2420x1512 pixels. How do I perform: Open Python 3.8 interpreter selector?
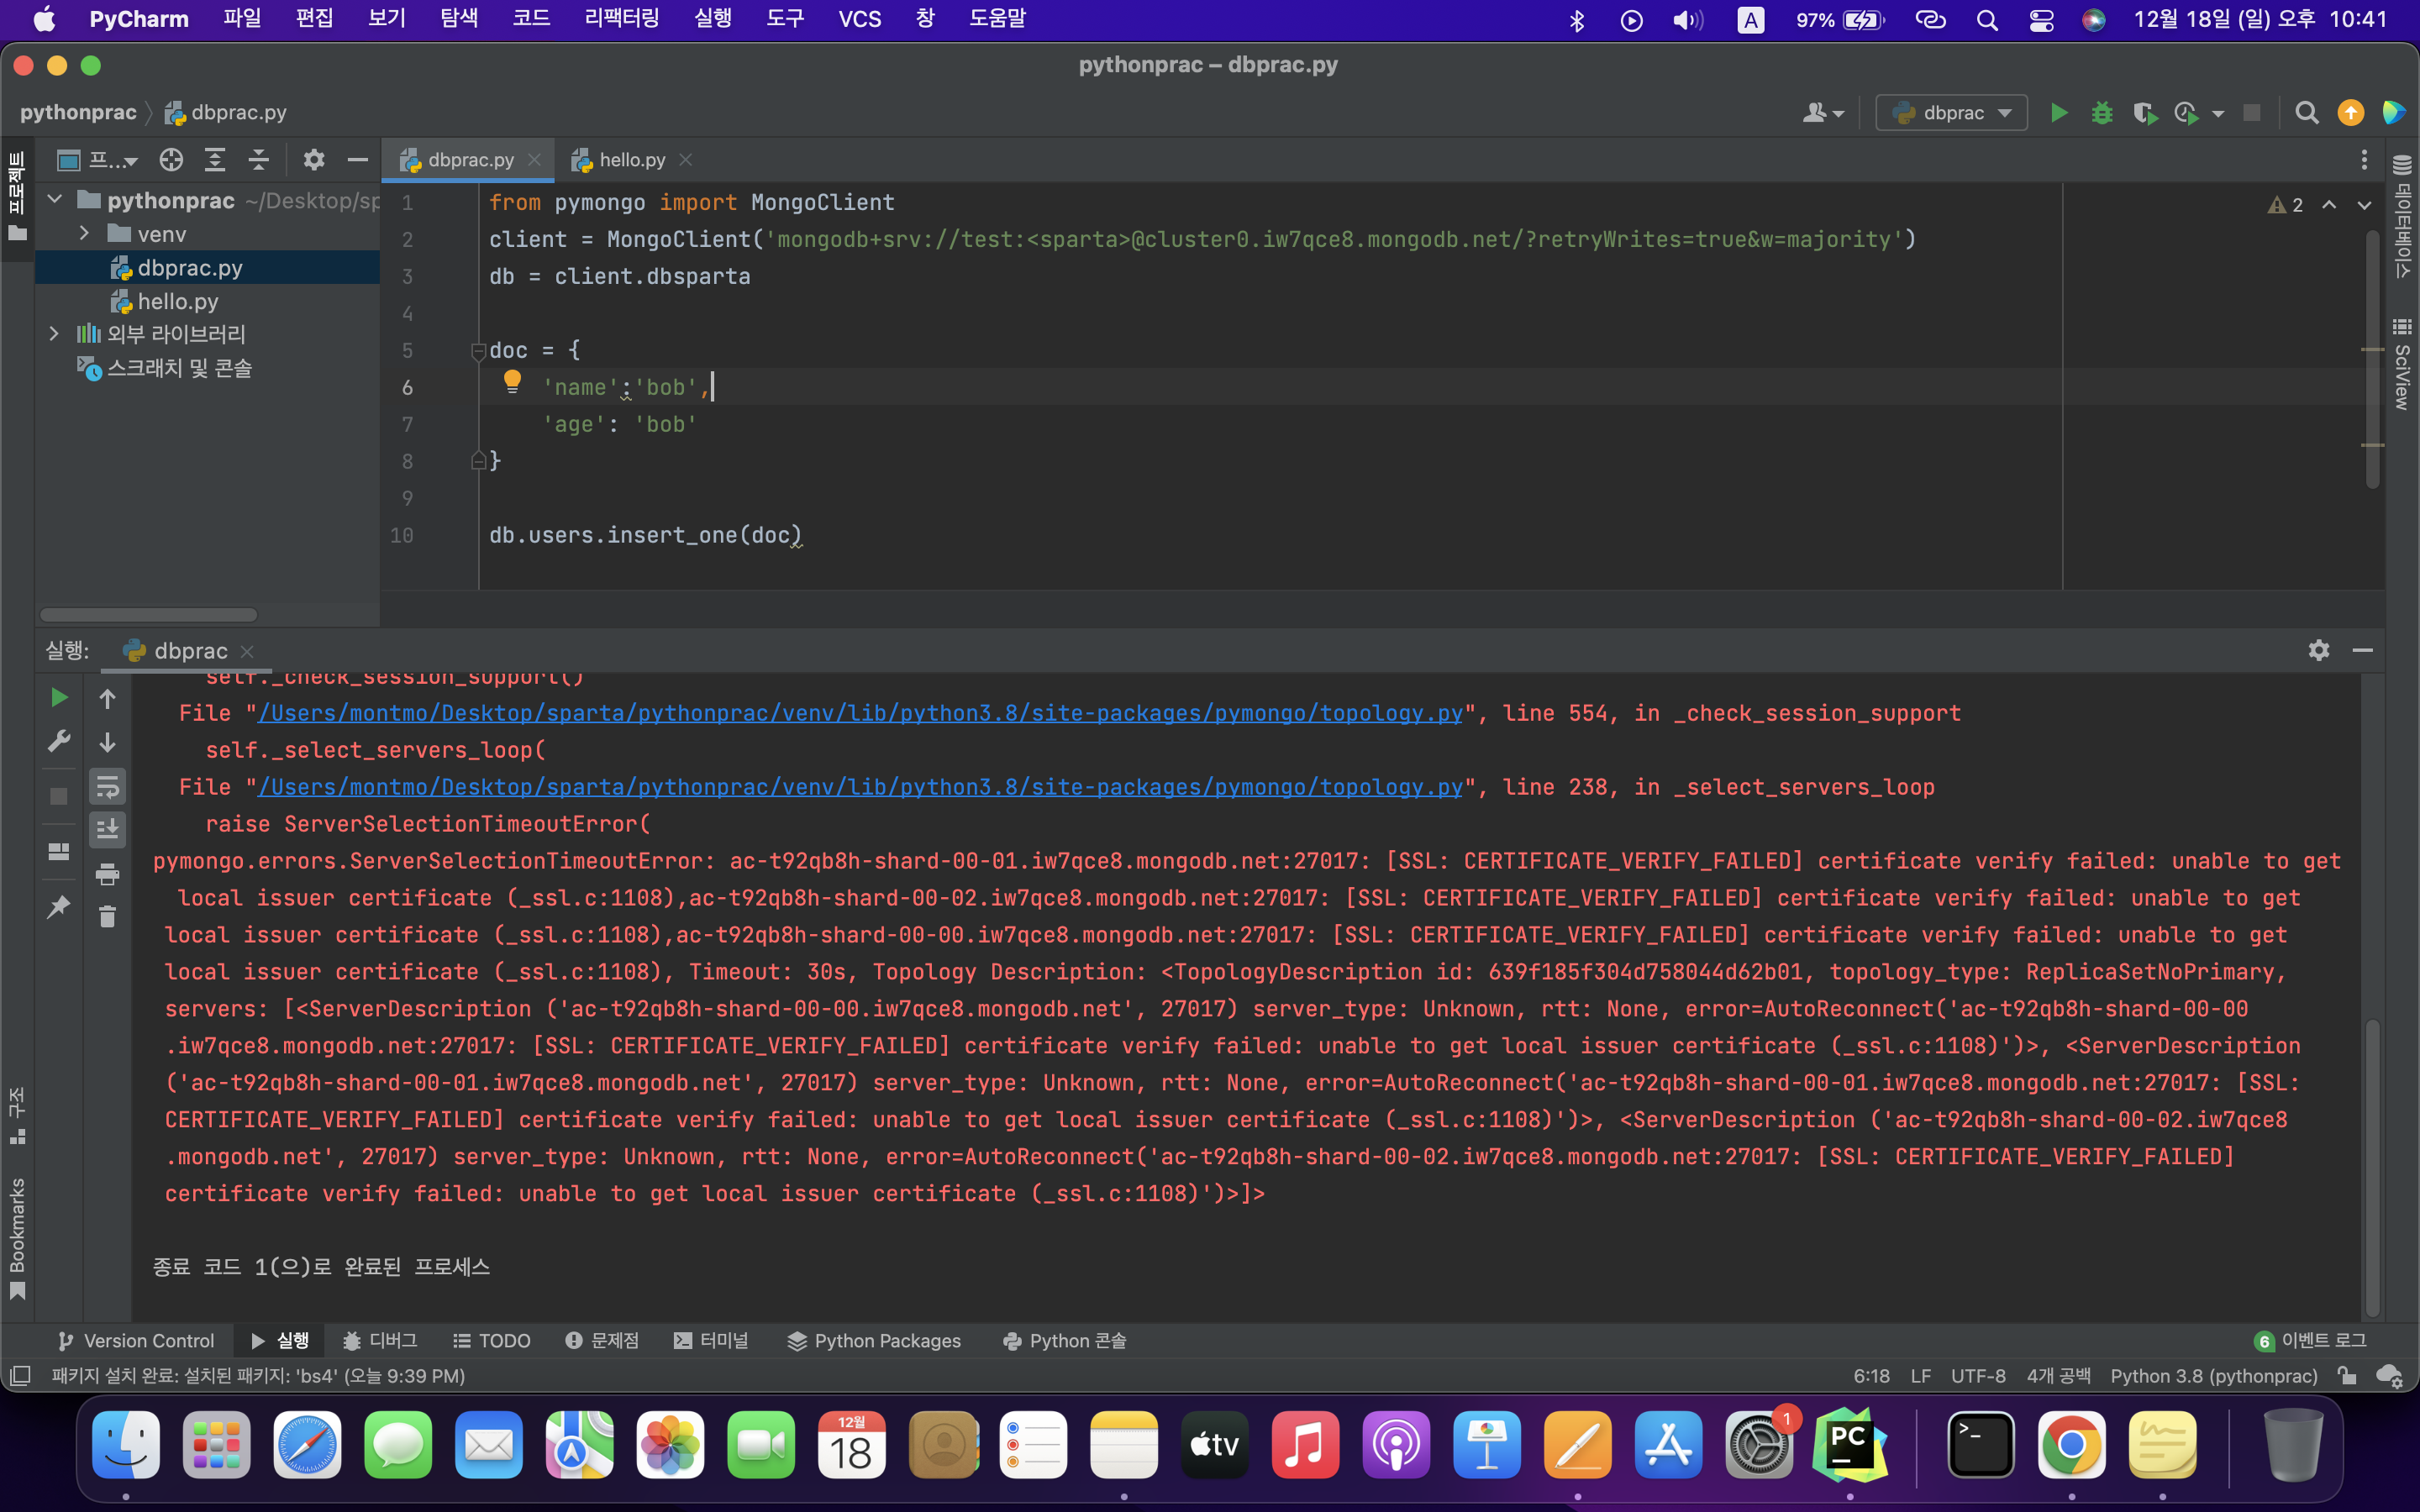point(2213,1375)
